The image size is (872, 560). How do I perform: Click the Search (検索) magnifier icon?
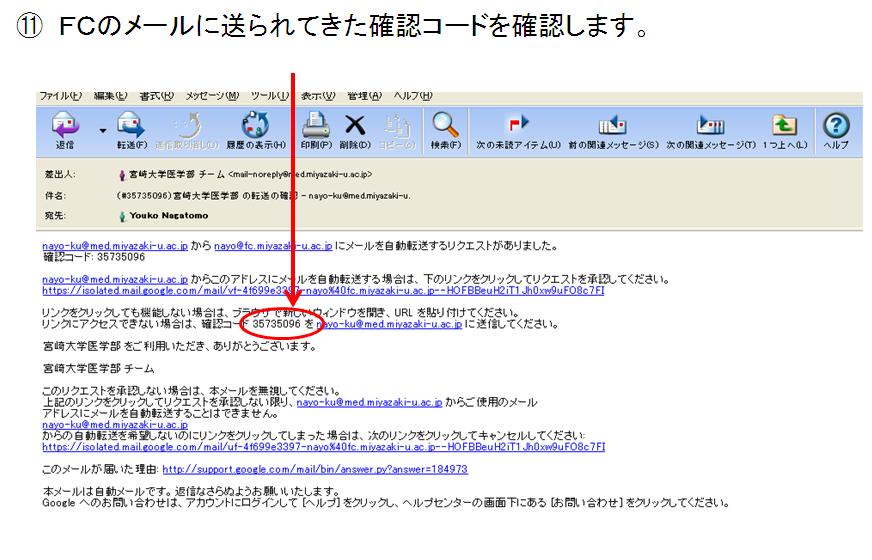[x=445, y=126]
